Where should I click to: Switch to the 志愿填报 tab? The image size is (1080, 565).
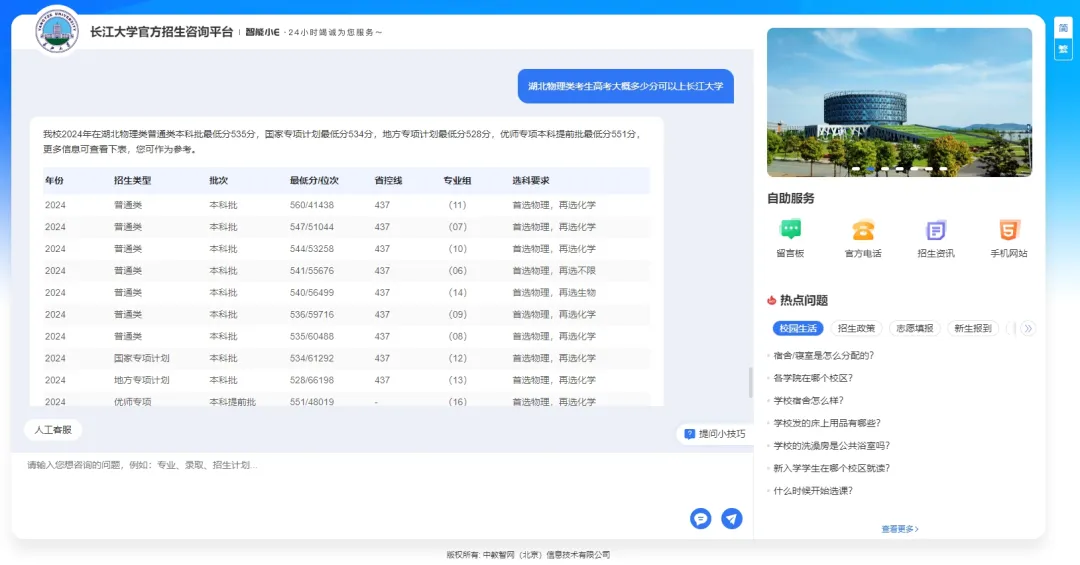[x=914, y=328]
